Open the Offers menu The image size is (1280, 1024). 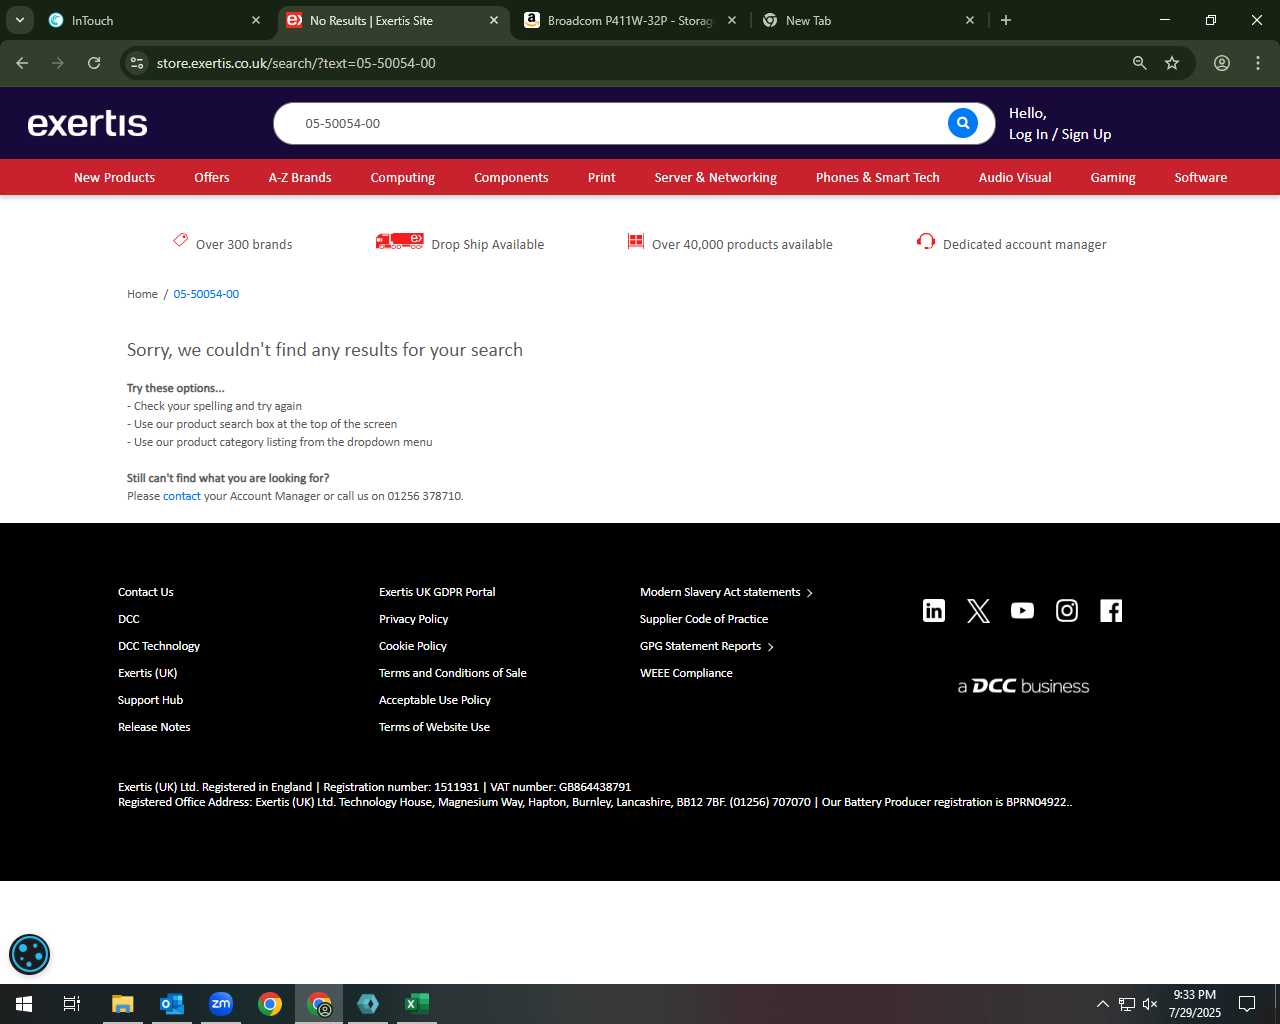[212, 177]
